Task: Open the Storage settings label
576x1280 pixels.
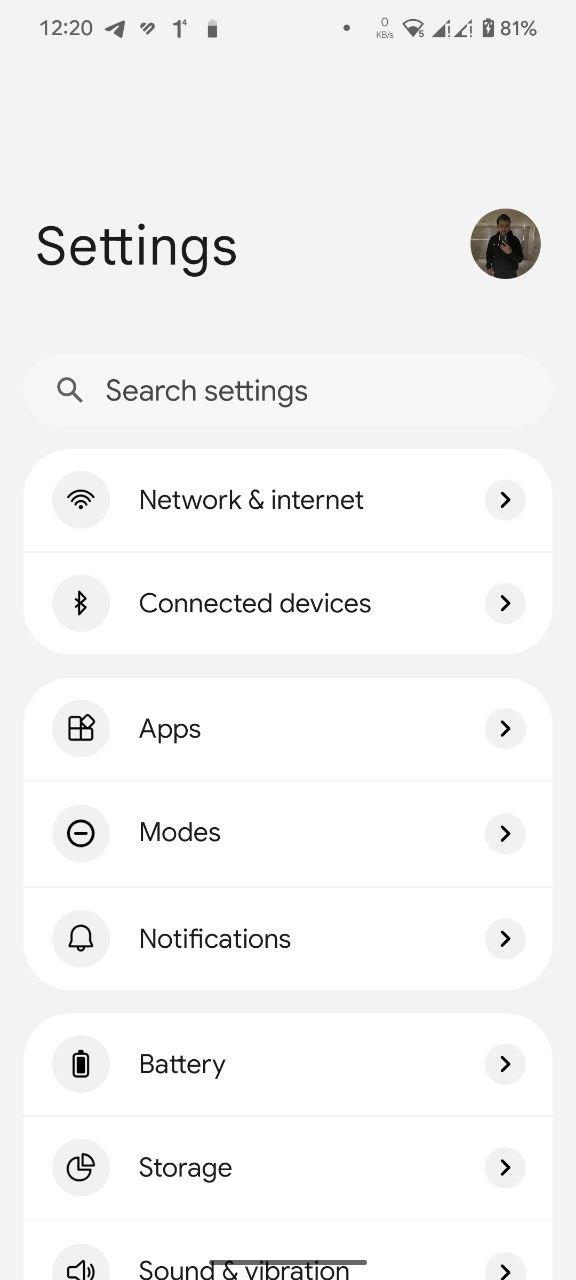Action: click(x=185, y=1168)
